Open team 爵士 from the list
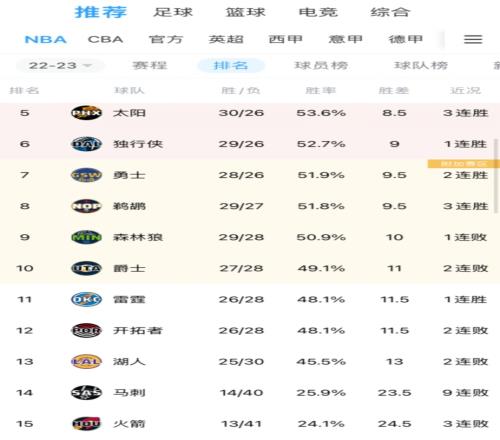500x440 pixels. (129, 268)
